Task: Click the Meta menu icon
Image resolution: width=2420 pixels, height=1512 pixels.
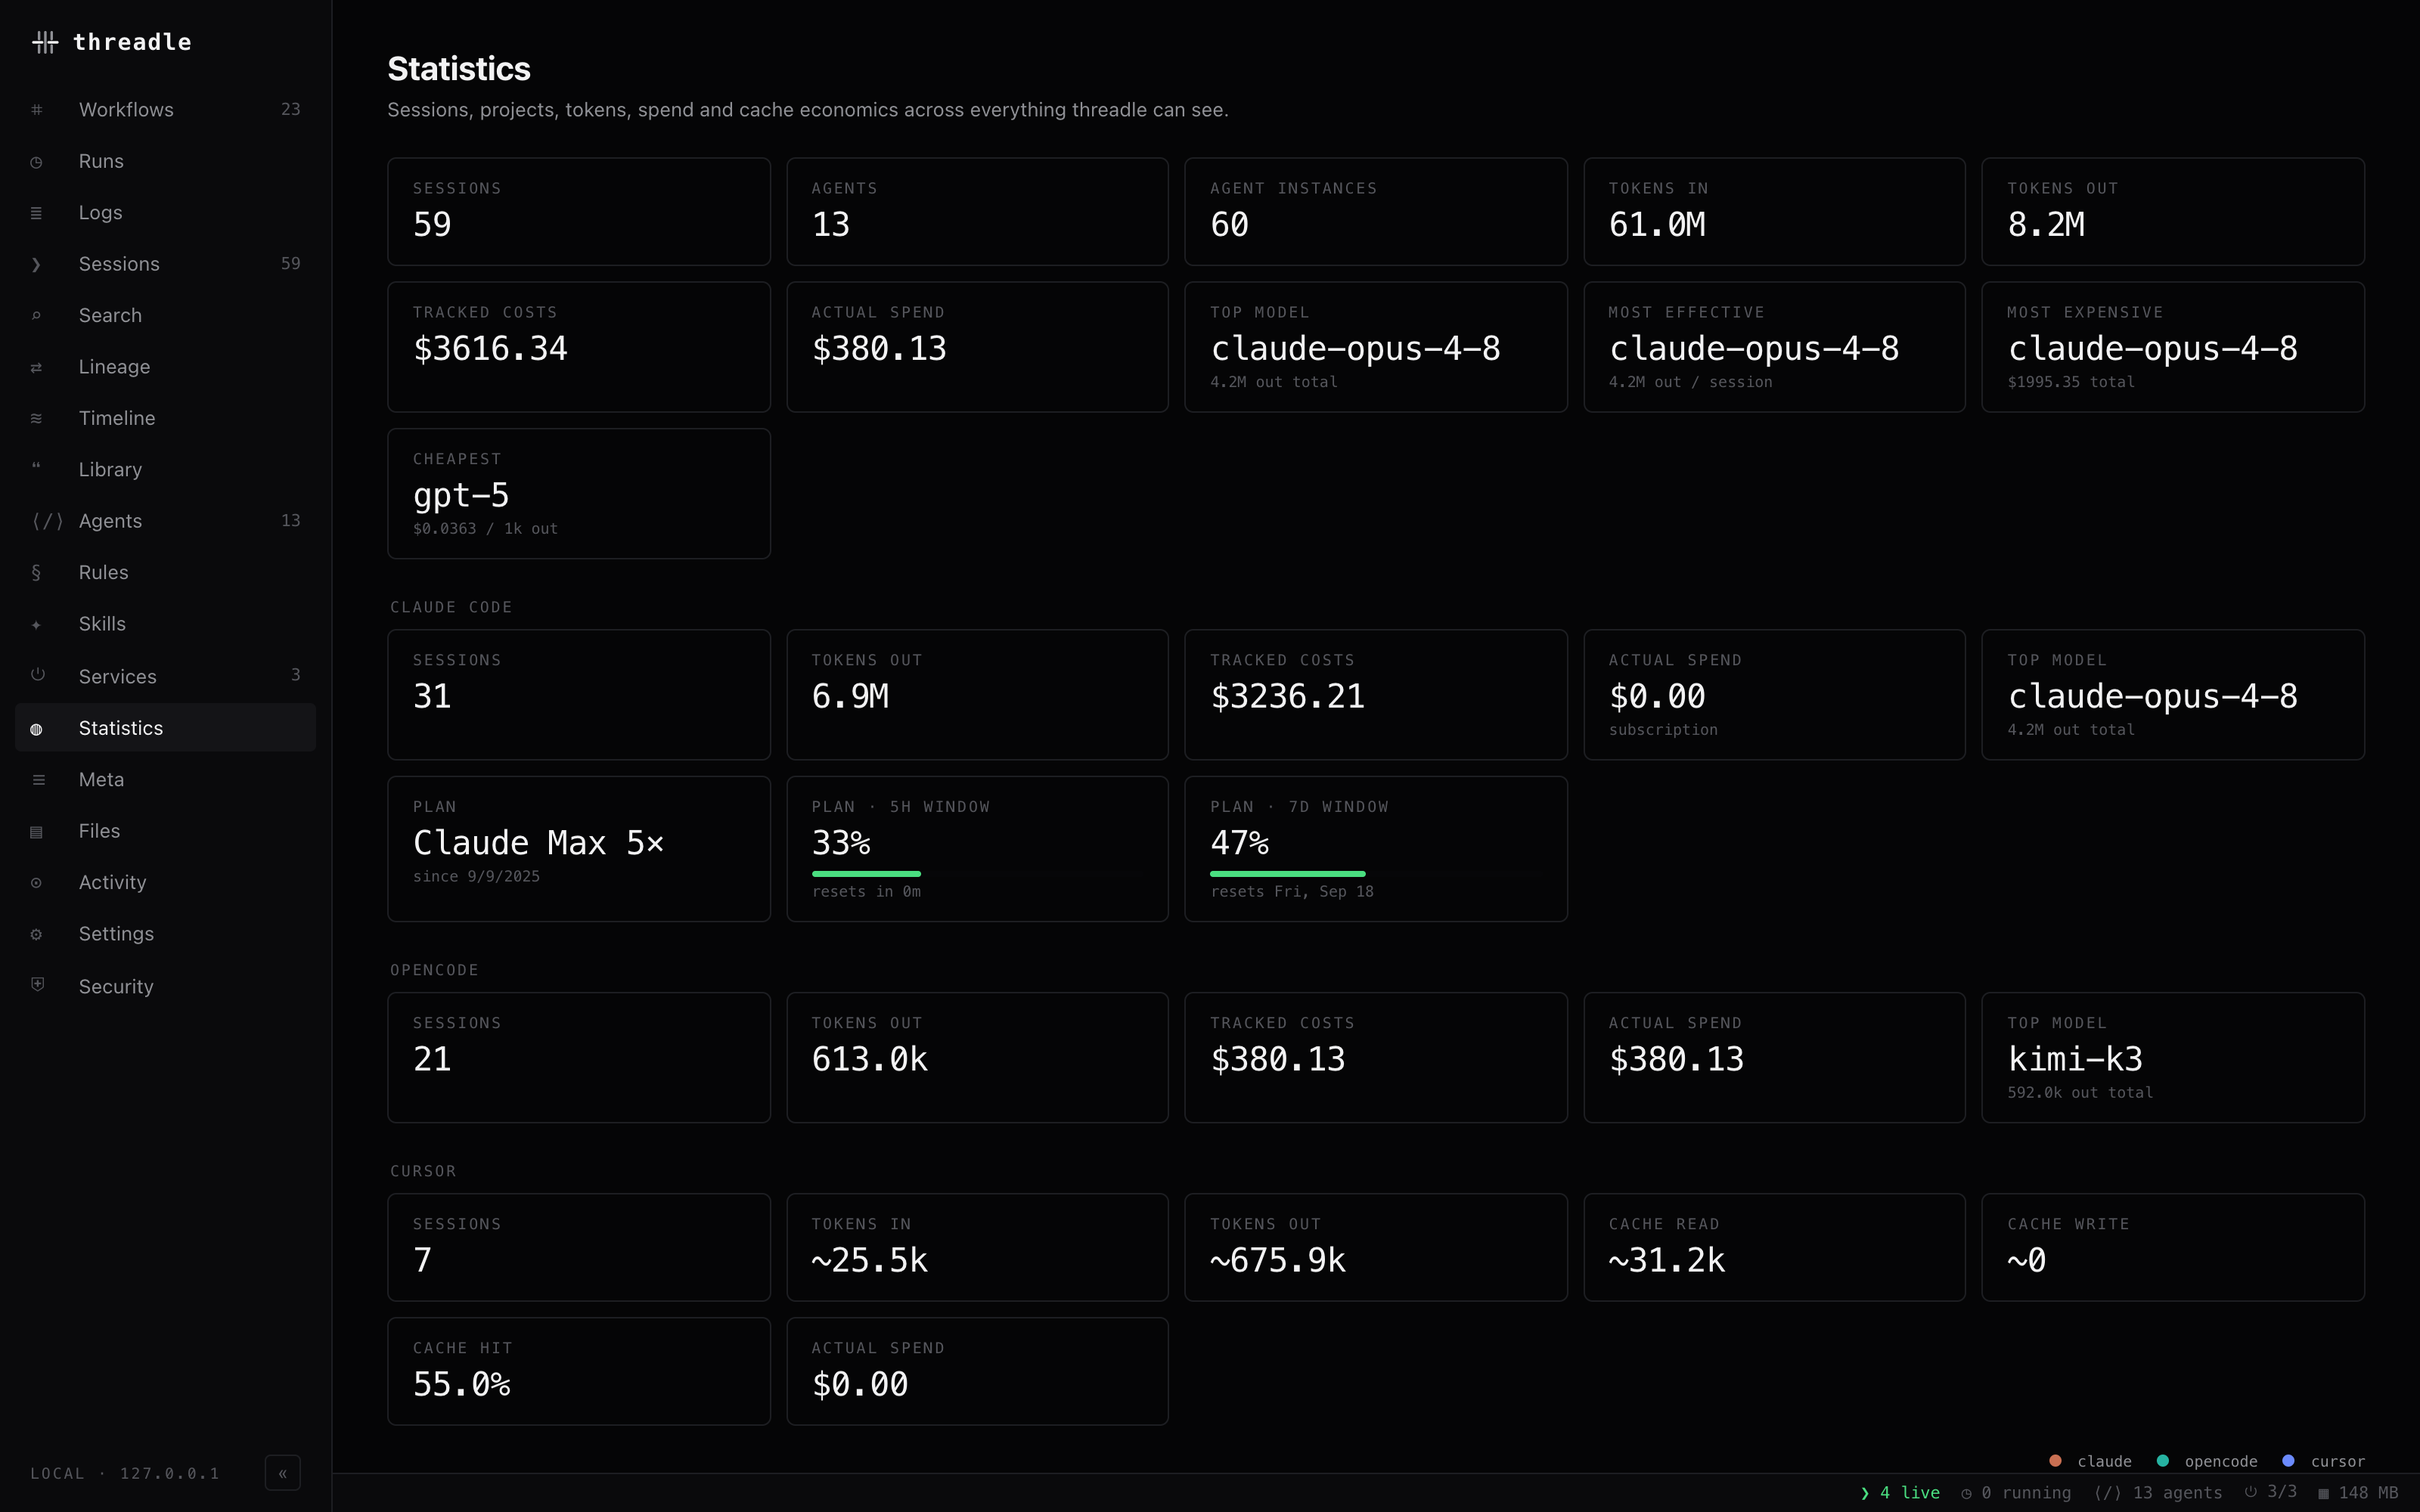Action: [38, 780]
